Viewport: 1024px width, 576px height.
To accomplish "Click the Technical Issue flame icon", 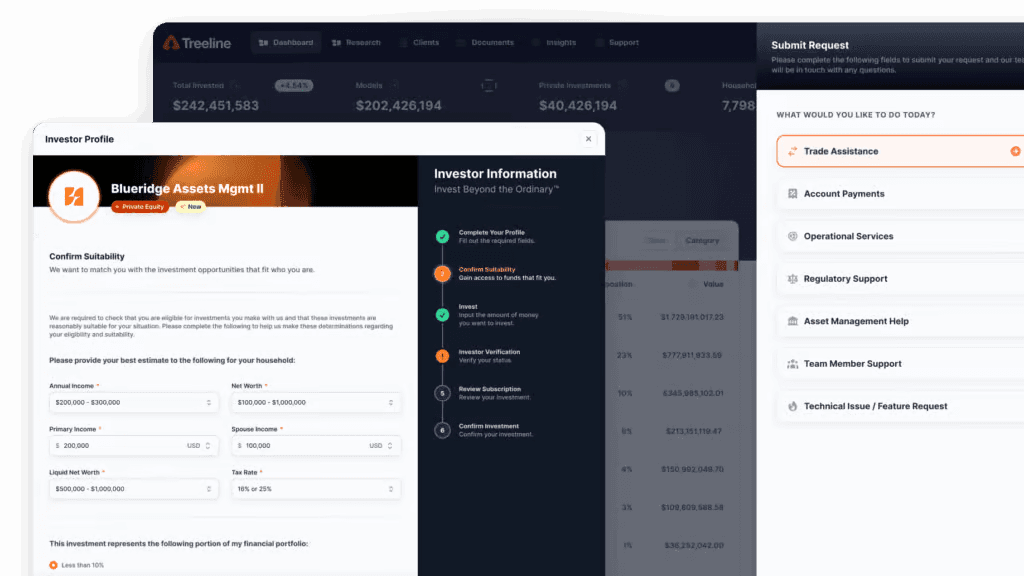I will coord(792,406).
